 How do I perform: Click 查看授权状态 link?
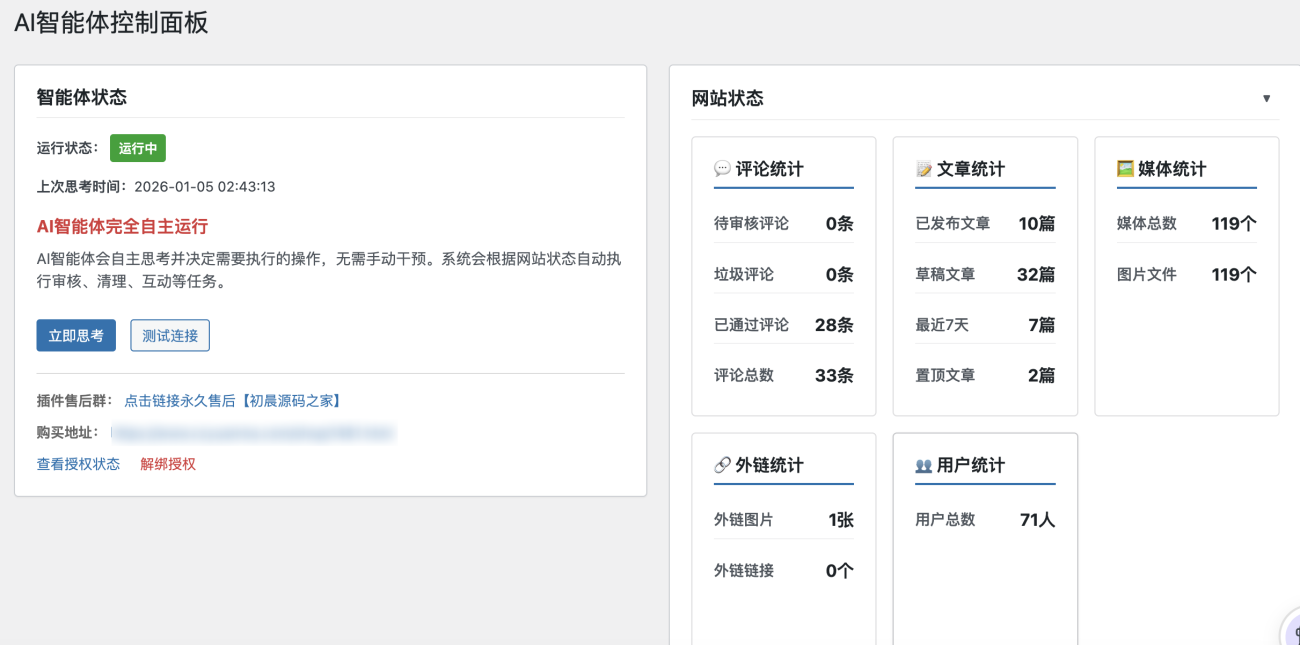78,464
